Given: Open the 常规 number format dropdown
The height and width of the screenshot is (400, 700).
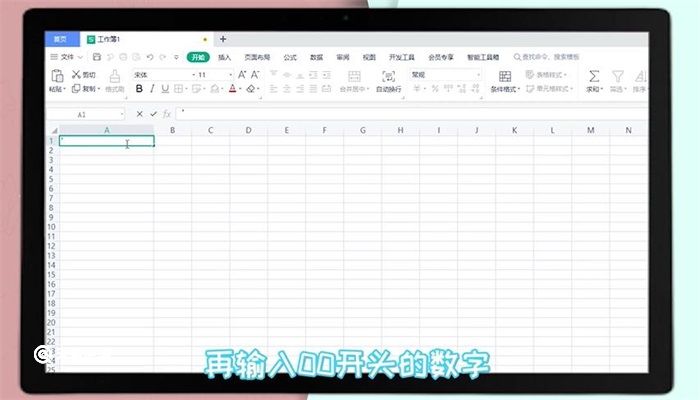Looking at the screenshot, I should point(478,75).
